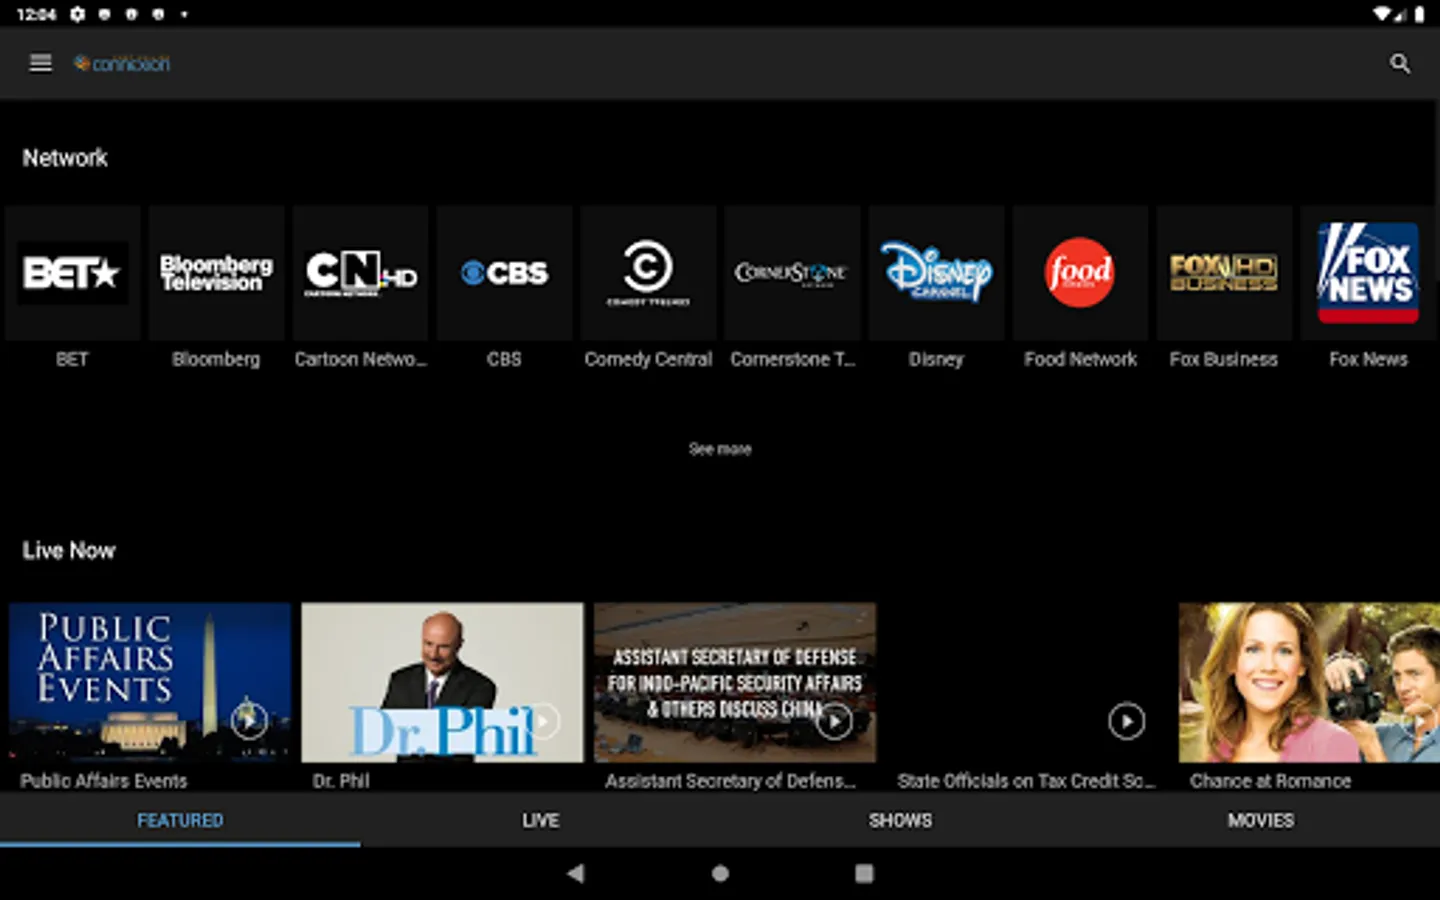1440x900 pixels.
Task: Click the Network section heading
Action: [65, 158]
